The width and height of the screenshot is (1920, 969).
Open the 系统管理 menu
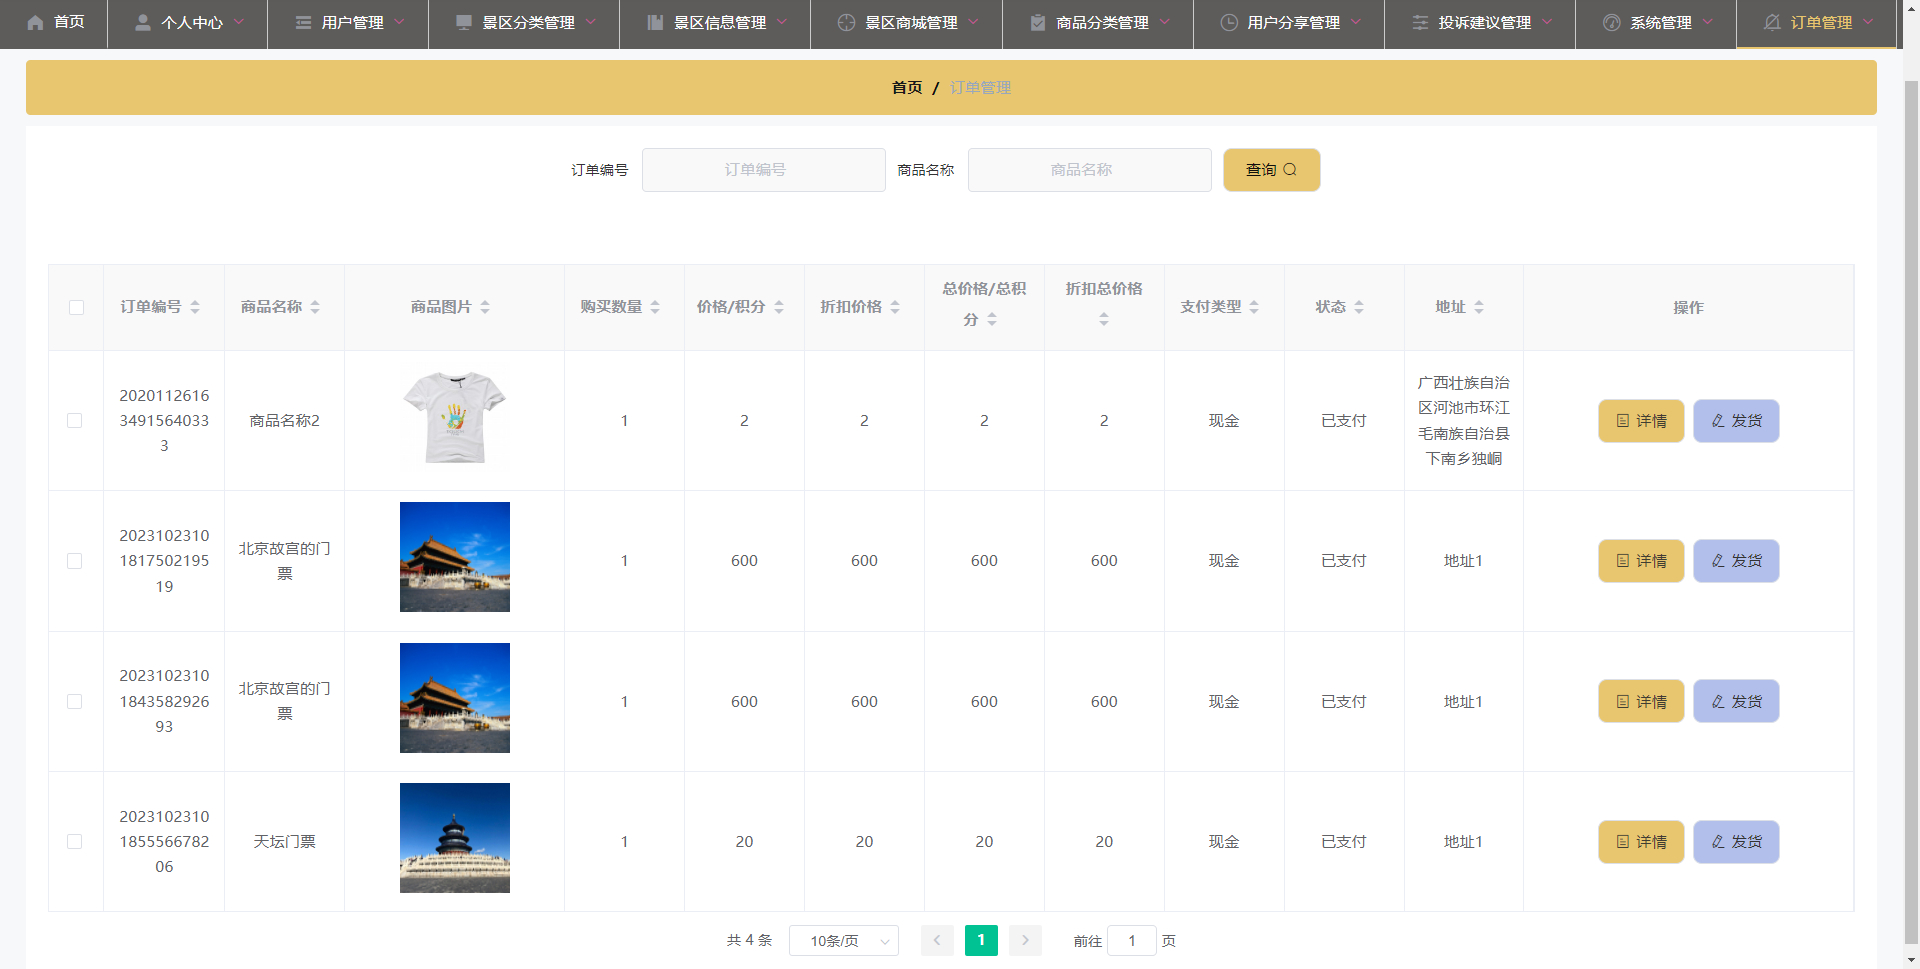point(1656,22)
